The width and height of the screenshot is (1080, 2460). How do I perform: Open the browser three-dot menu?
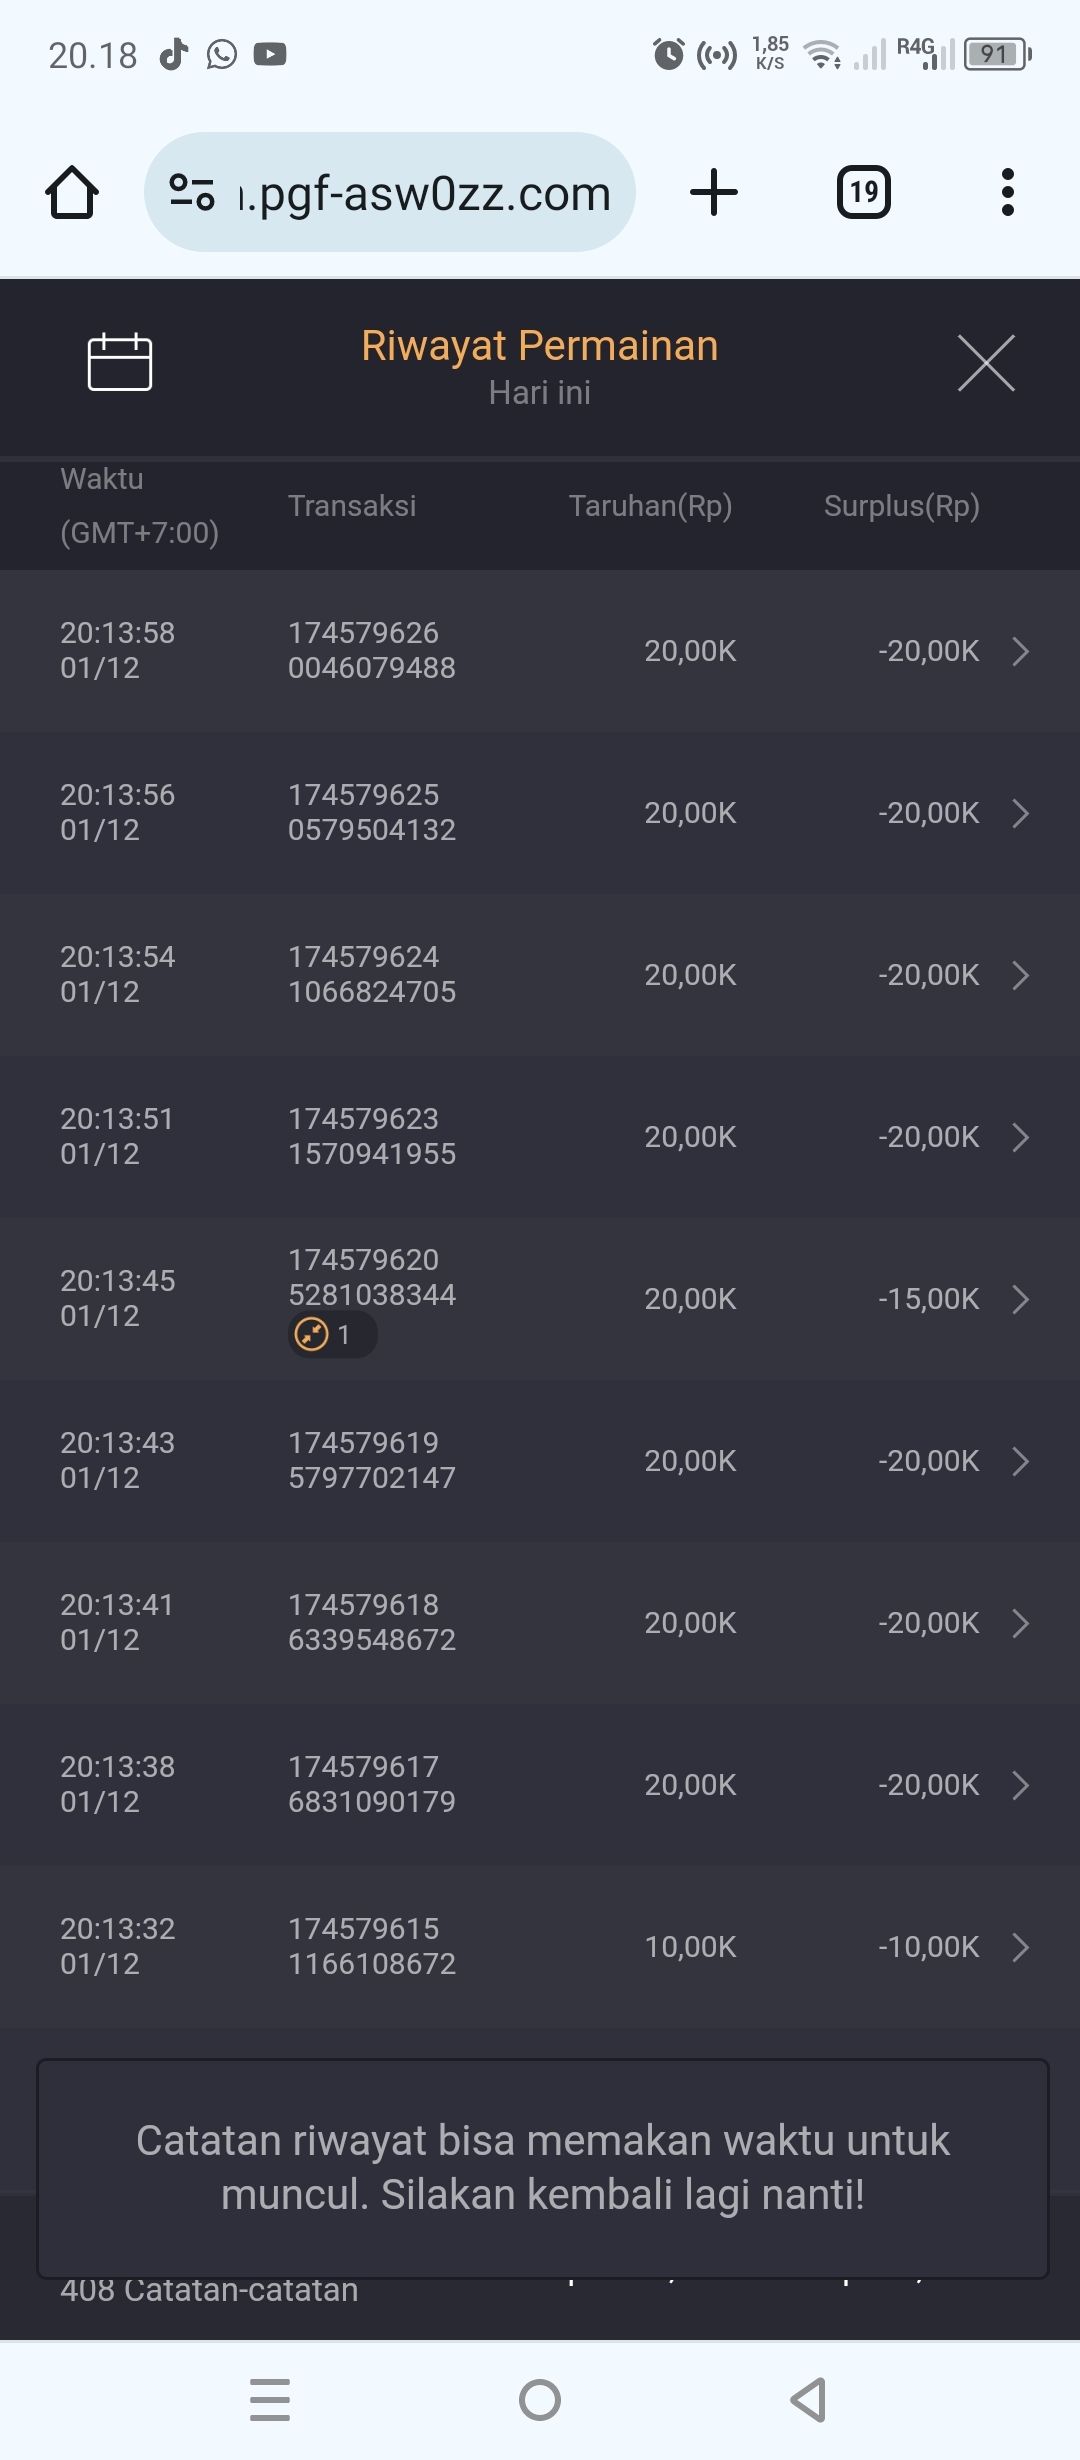click(1007, 192)
